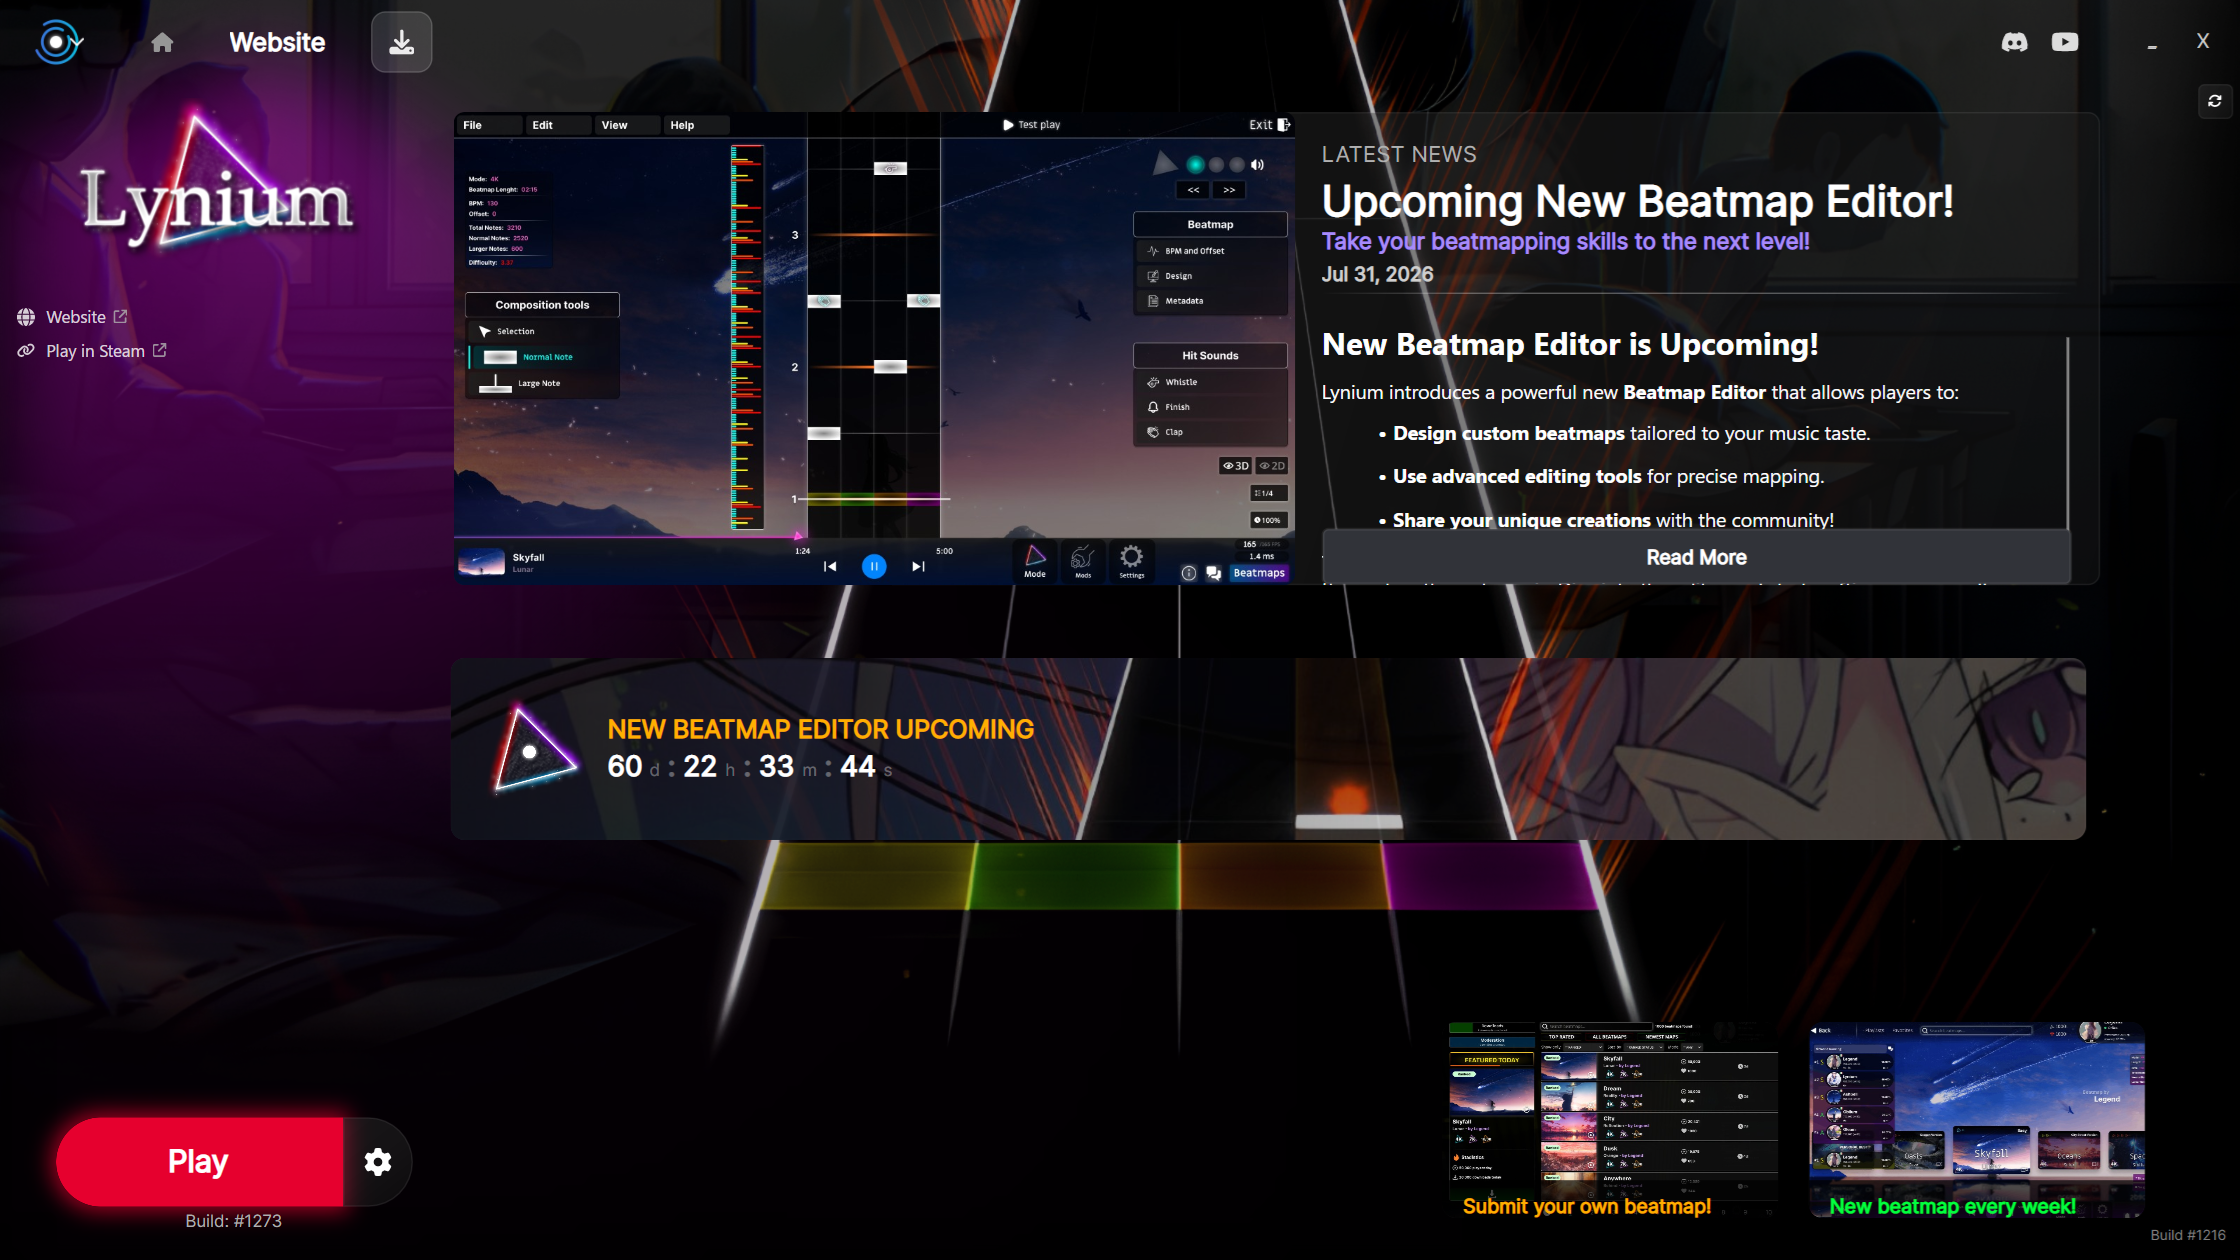Viewport: 2240px width, 1260px height.
Task: Open the beatmap editor news screenshot
Action: click(x=874, y=348)
